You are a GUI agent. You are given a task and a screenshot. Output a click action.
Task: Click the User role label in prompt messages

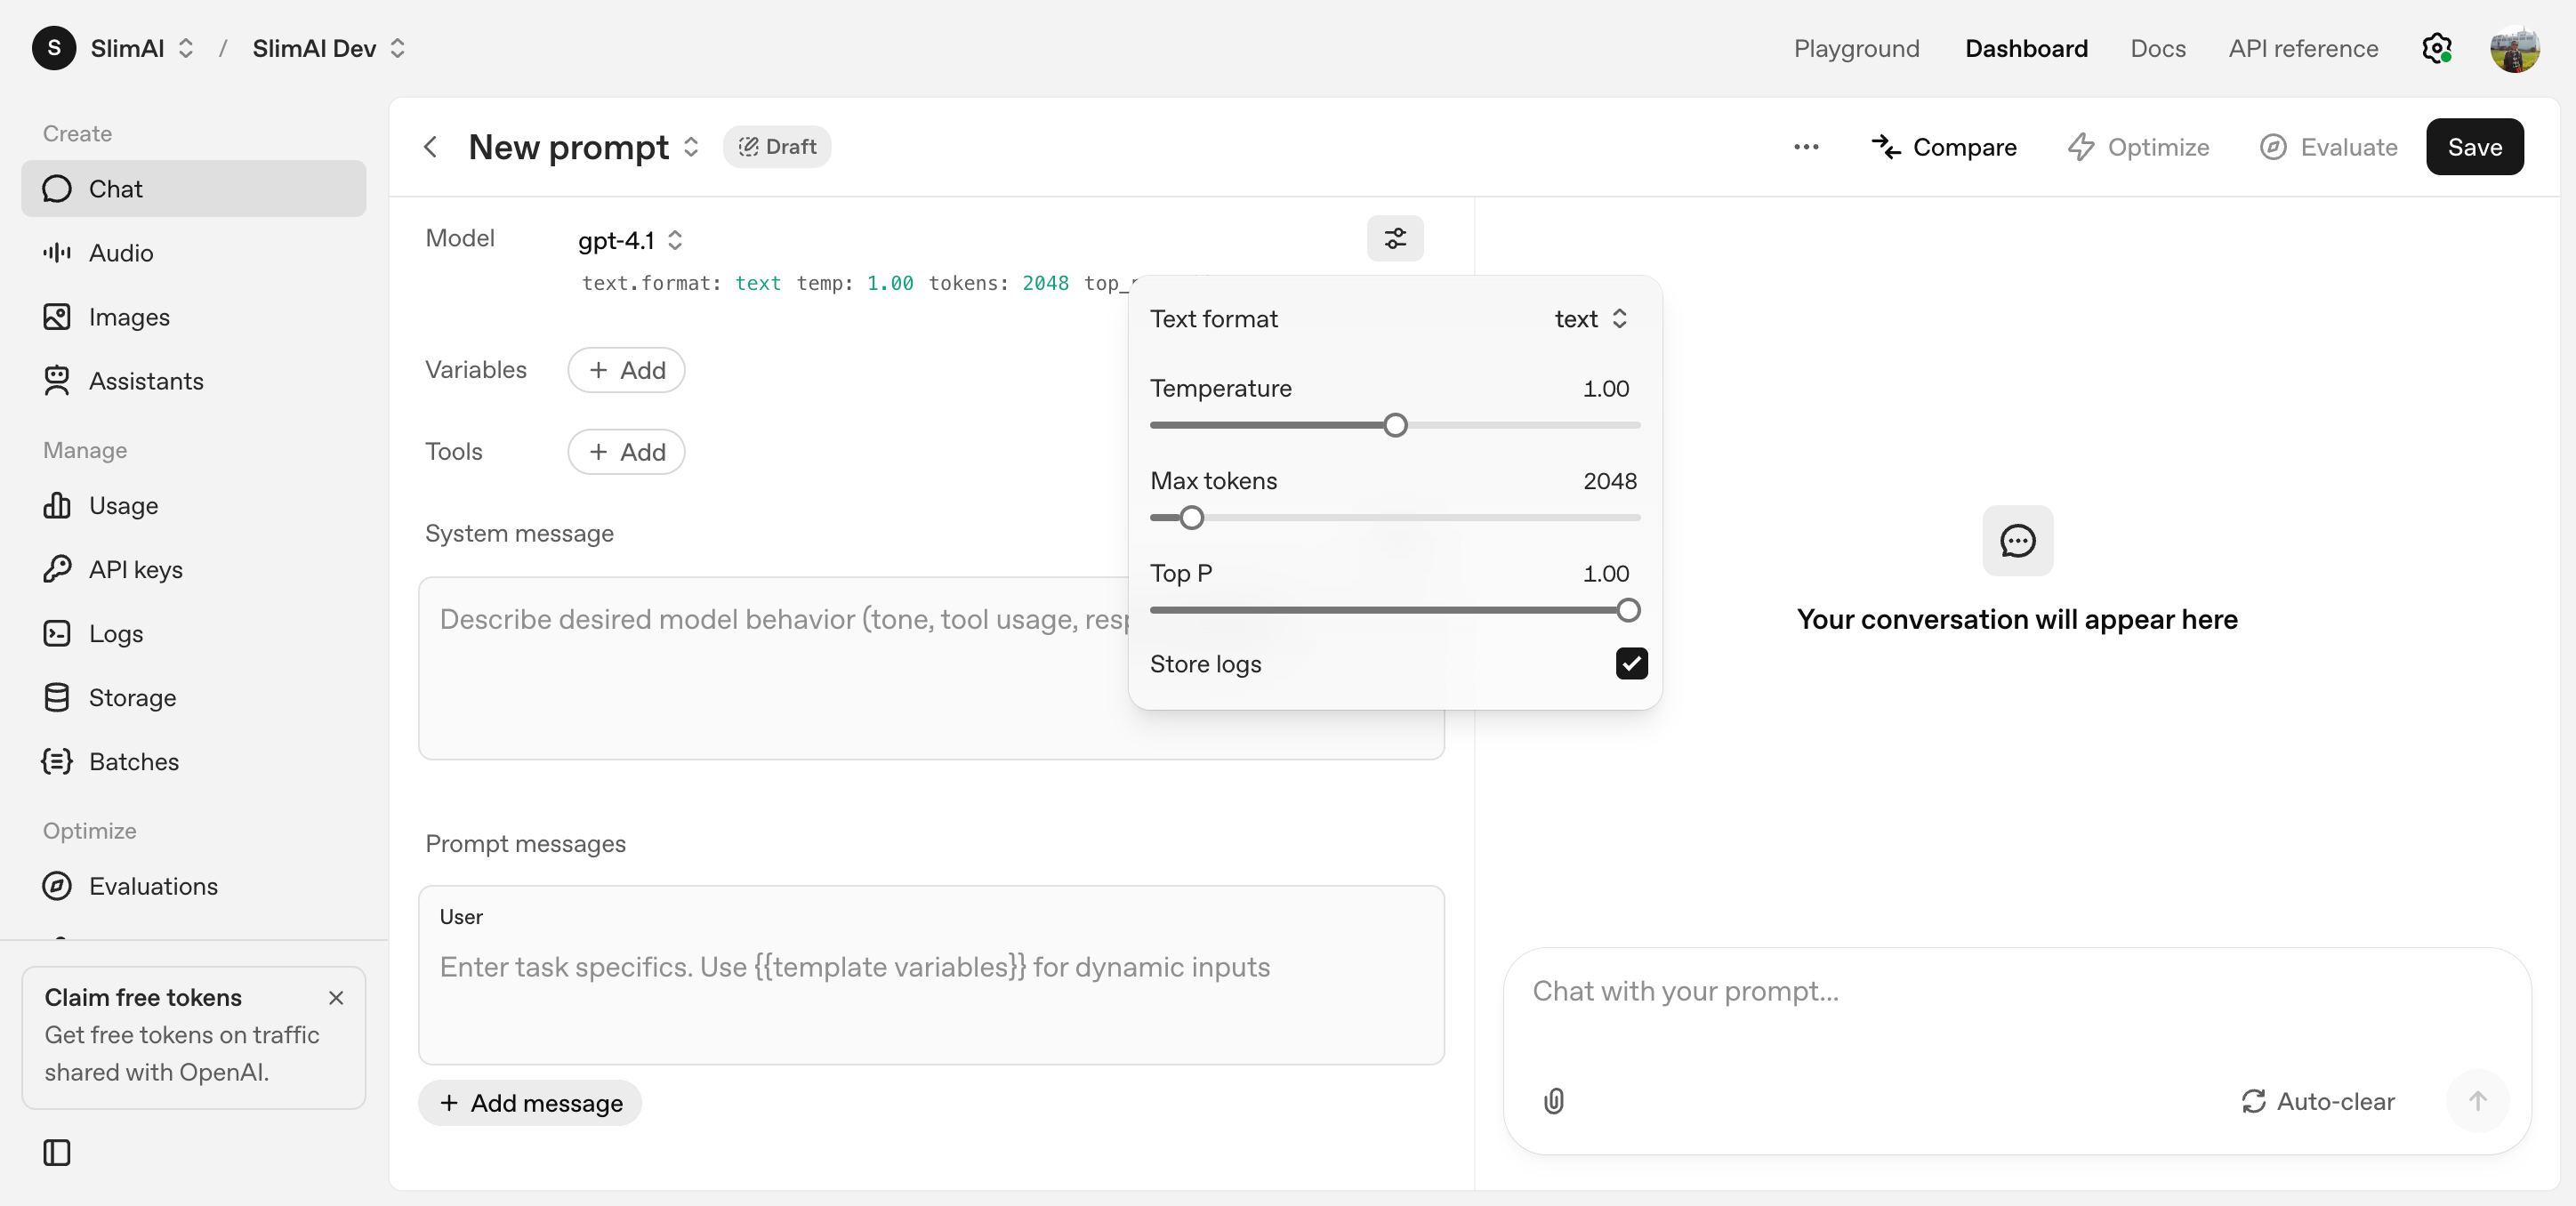tap(461, 916)
